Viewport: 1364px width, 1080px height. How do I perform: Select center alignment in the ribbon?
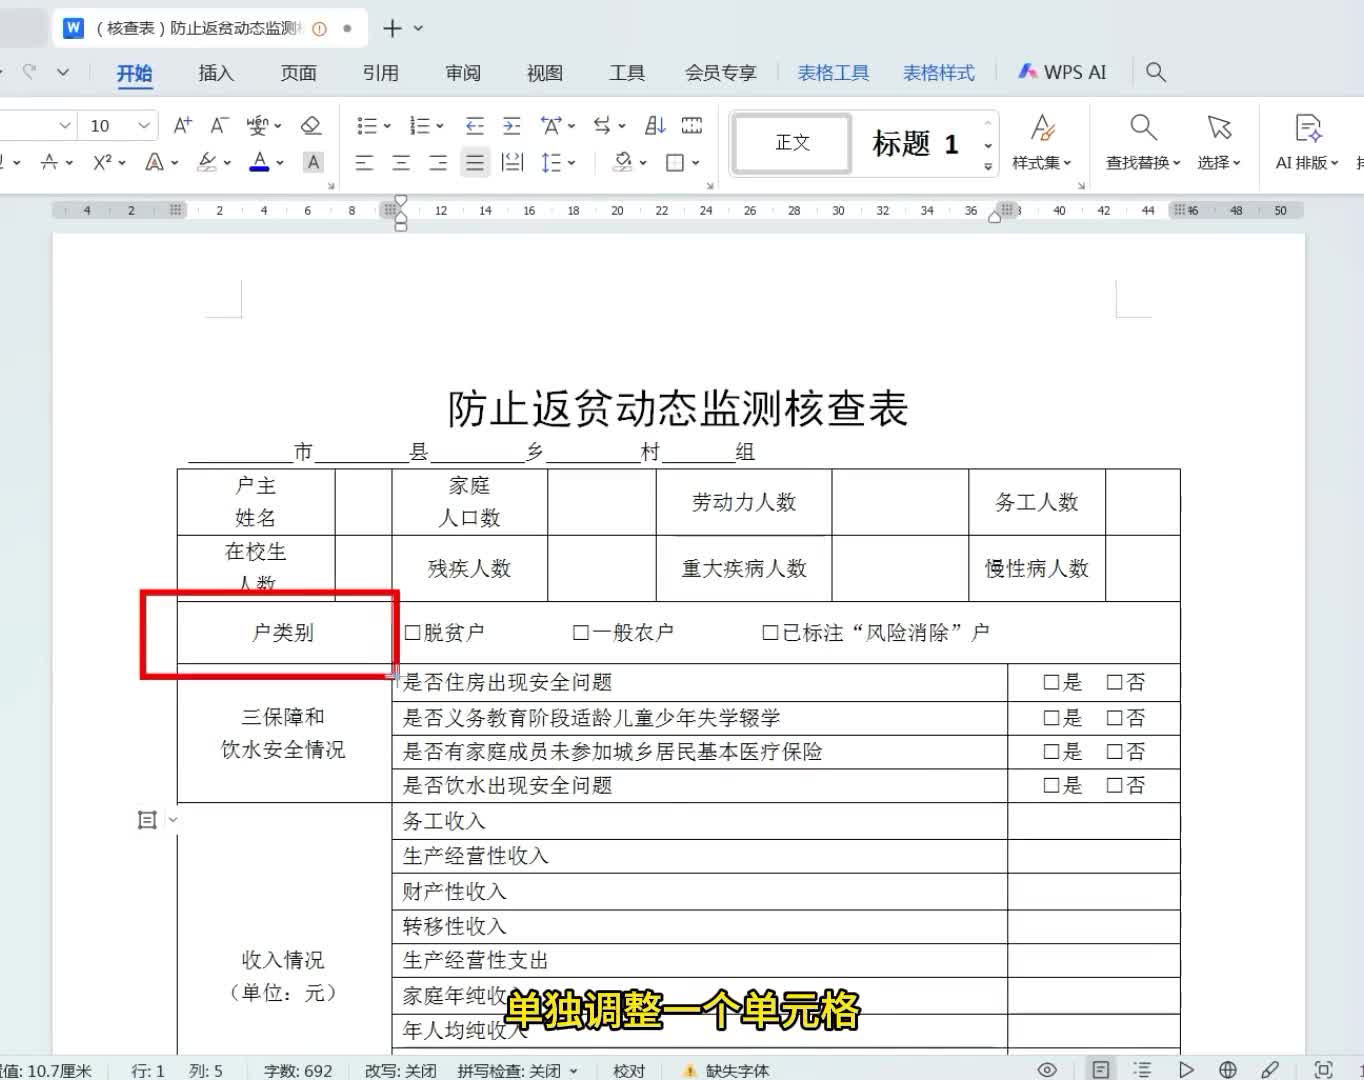pyautogui.click(x=401, y=162)
